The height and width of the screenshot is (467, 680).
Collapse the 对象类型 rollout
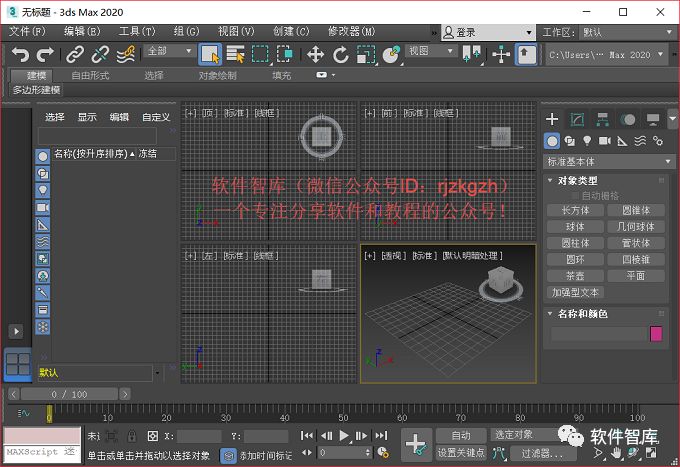[x=550, y=180]
